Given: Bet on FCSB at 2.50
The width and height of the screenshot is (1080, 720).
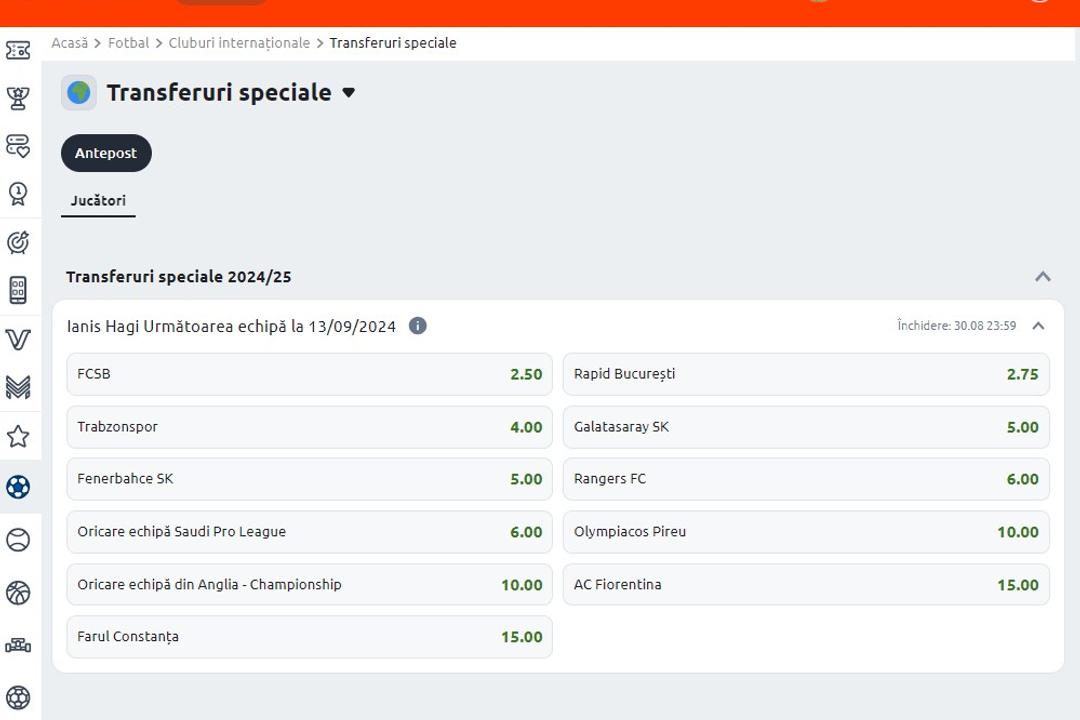Looking at the screenshot, I should [x=309, y=374].
